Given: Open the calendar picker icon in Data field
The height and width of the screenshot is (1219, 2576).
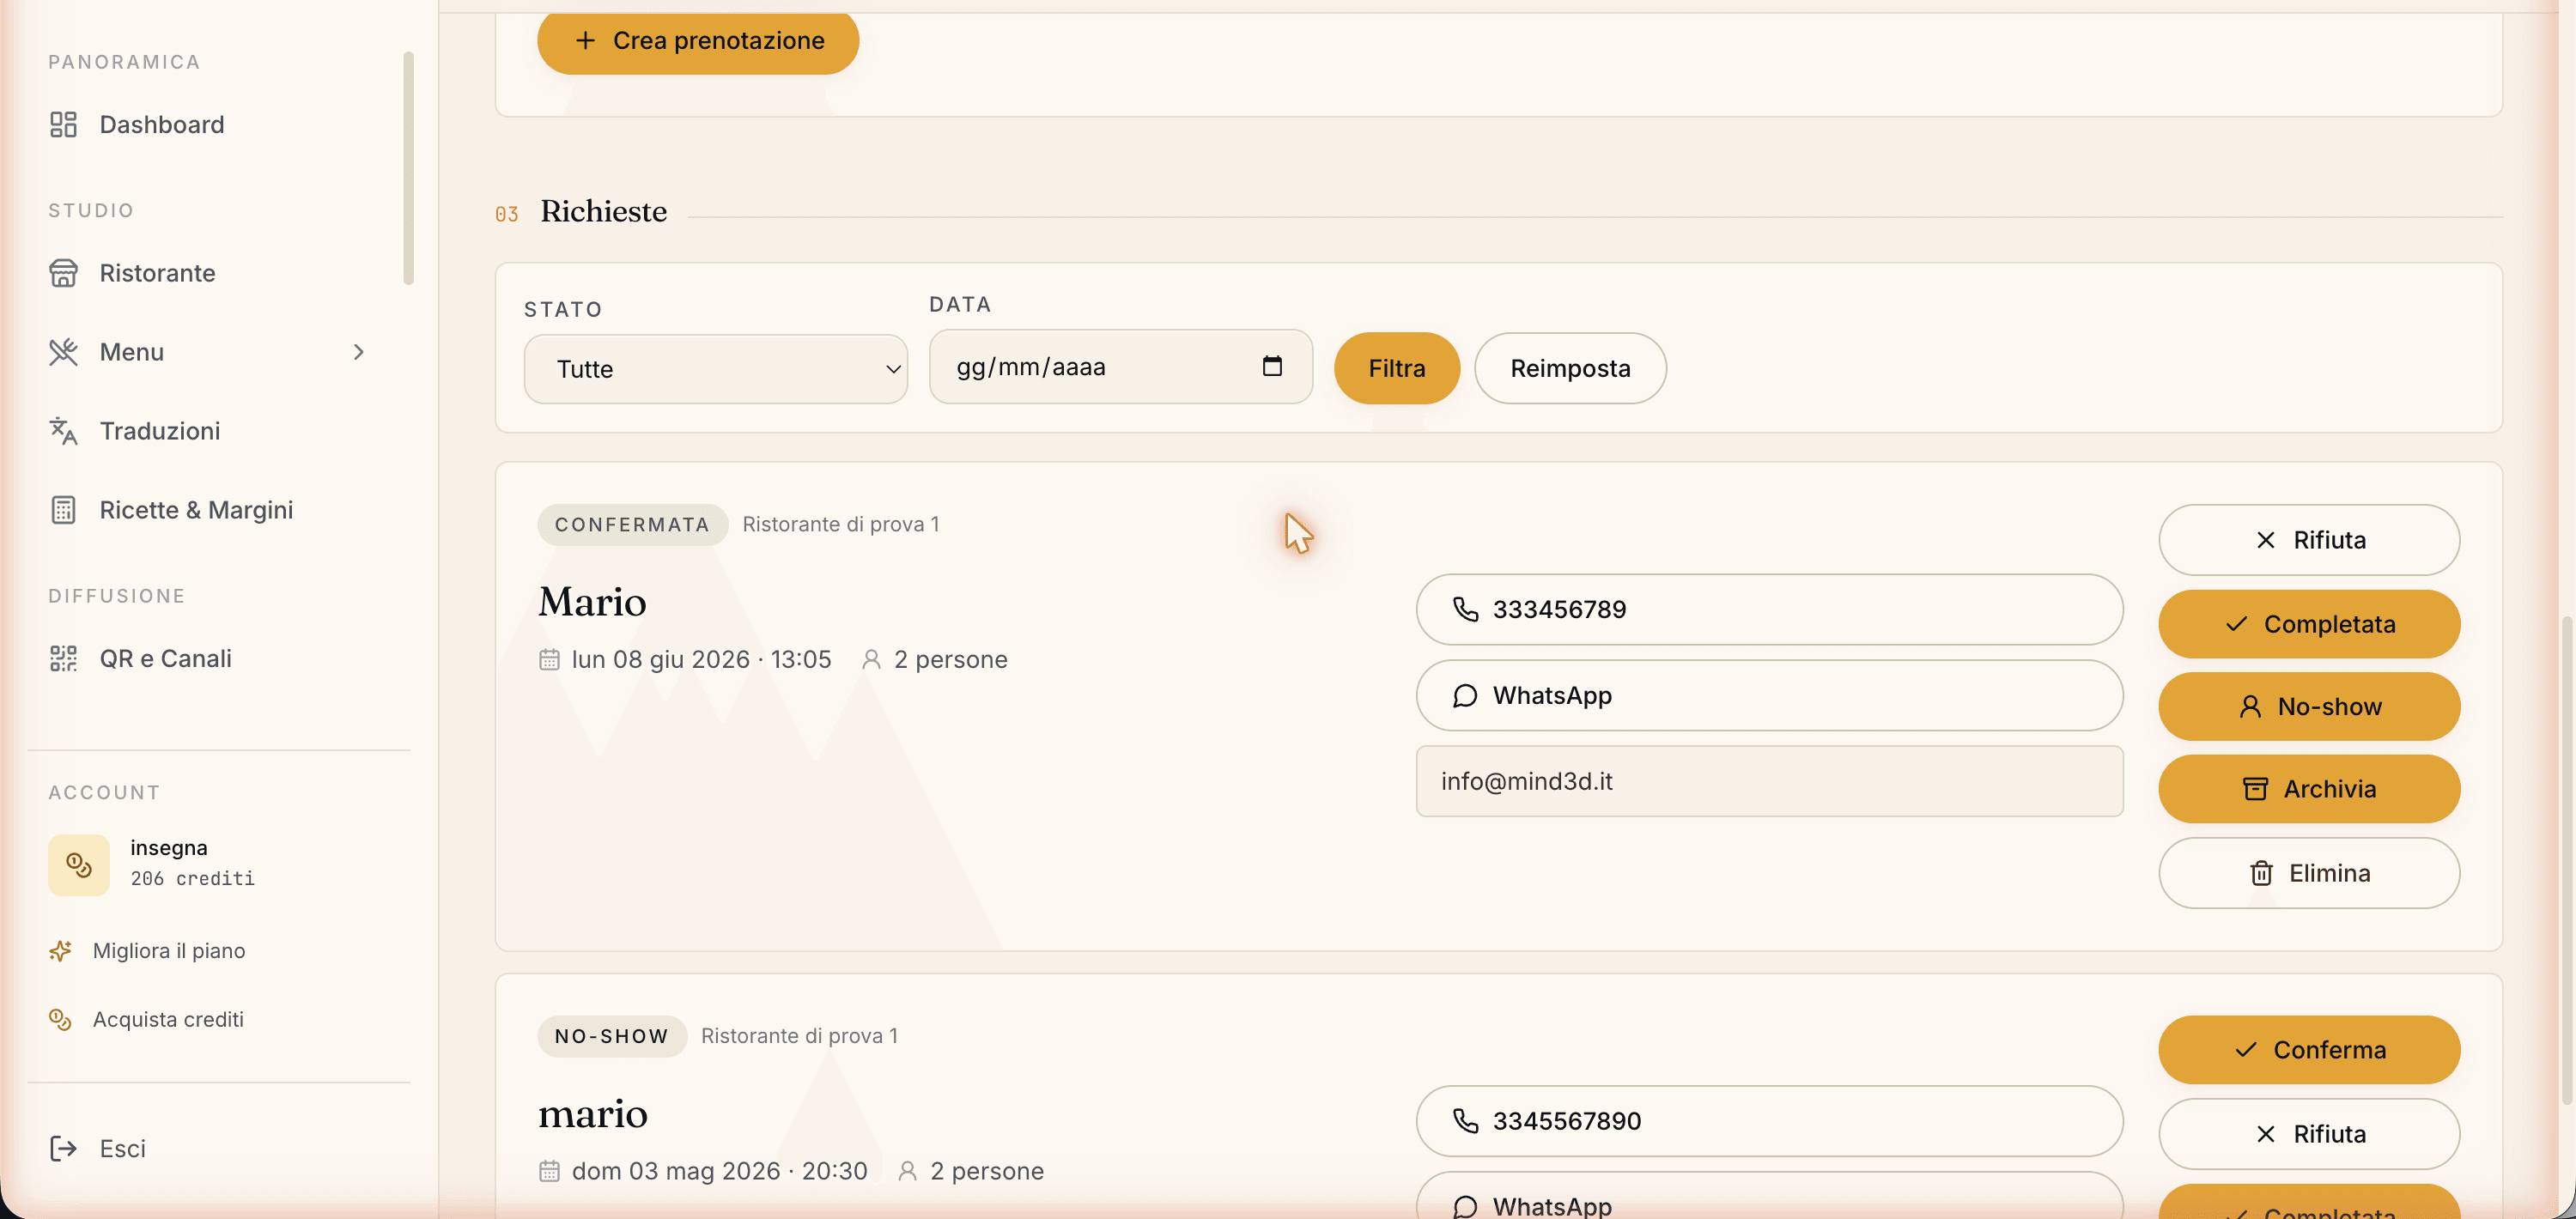Looking at the screenshot, I should (x=1271, y=366).
